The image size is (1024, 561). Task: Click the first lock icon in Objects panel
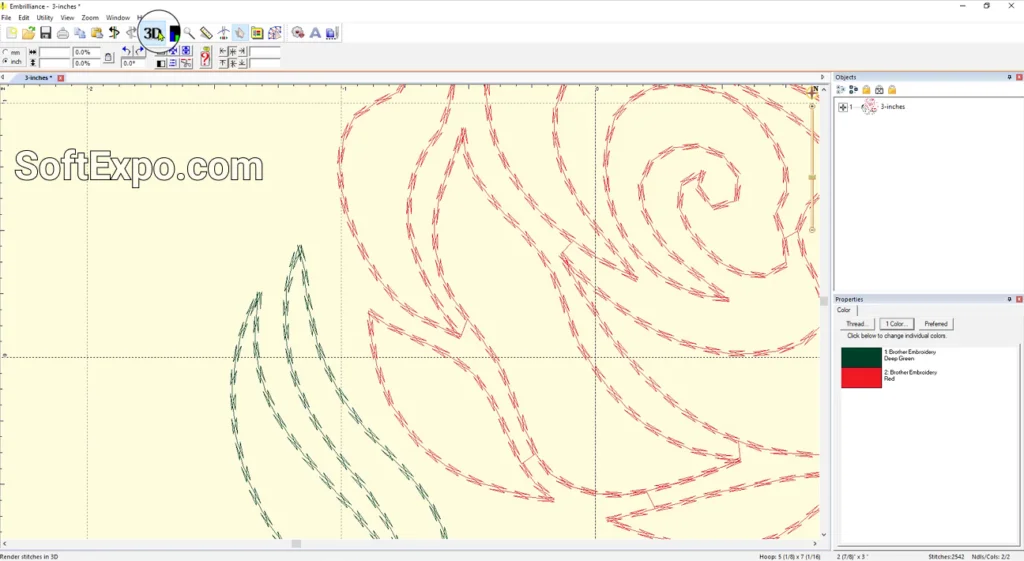click(x=866, y=89)
